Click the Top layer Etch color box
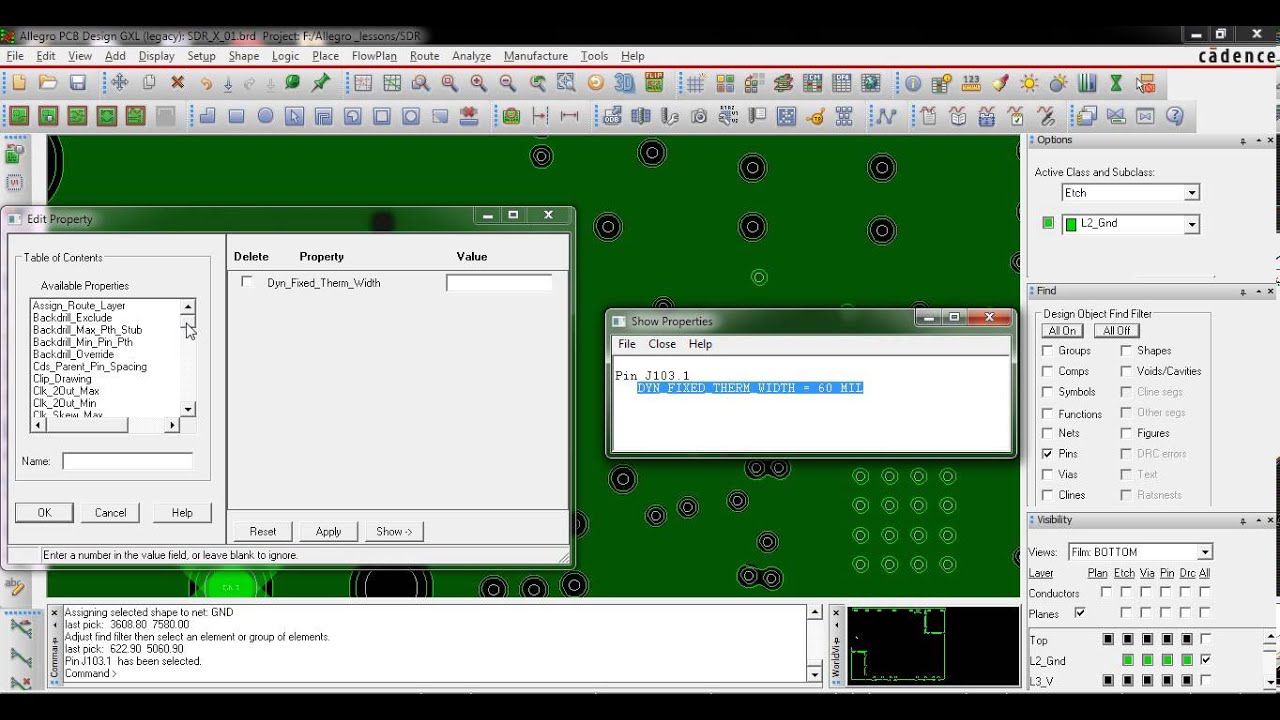 click(1128, 640)
